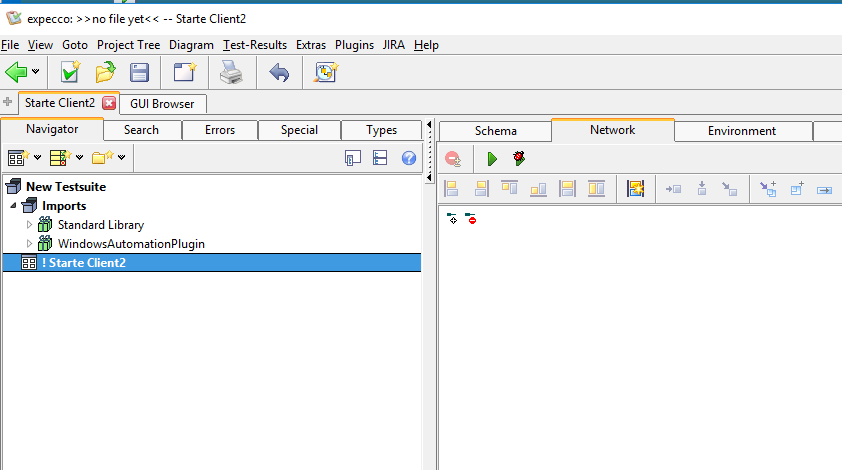Screen dimensions: 842x470
Task: Open the new folder dropdown arrow
Action: pyautogui.click(x=121, y=158)
